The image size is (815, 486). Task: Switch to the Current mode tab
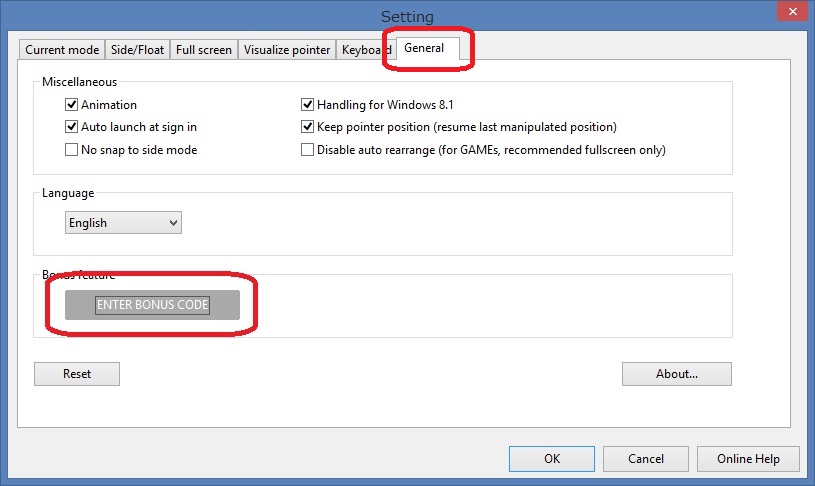point(62,50)
